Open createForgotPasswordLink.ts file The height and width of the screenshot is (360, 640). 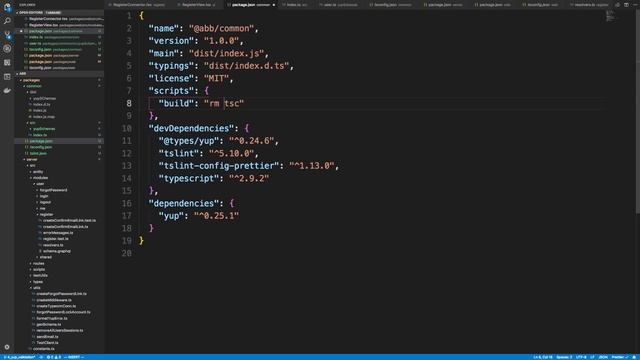coord(61,294)
